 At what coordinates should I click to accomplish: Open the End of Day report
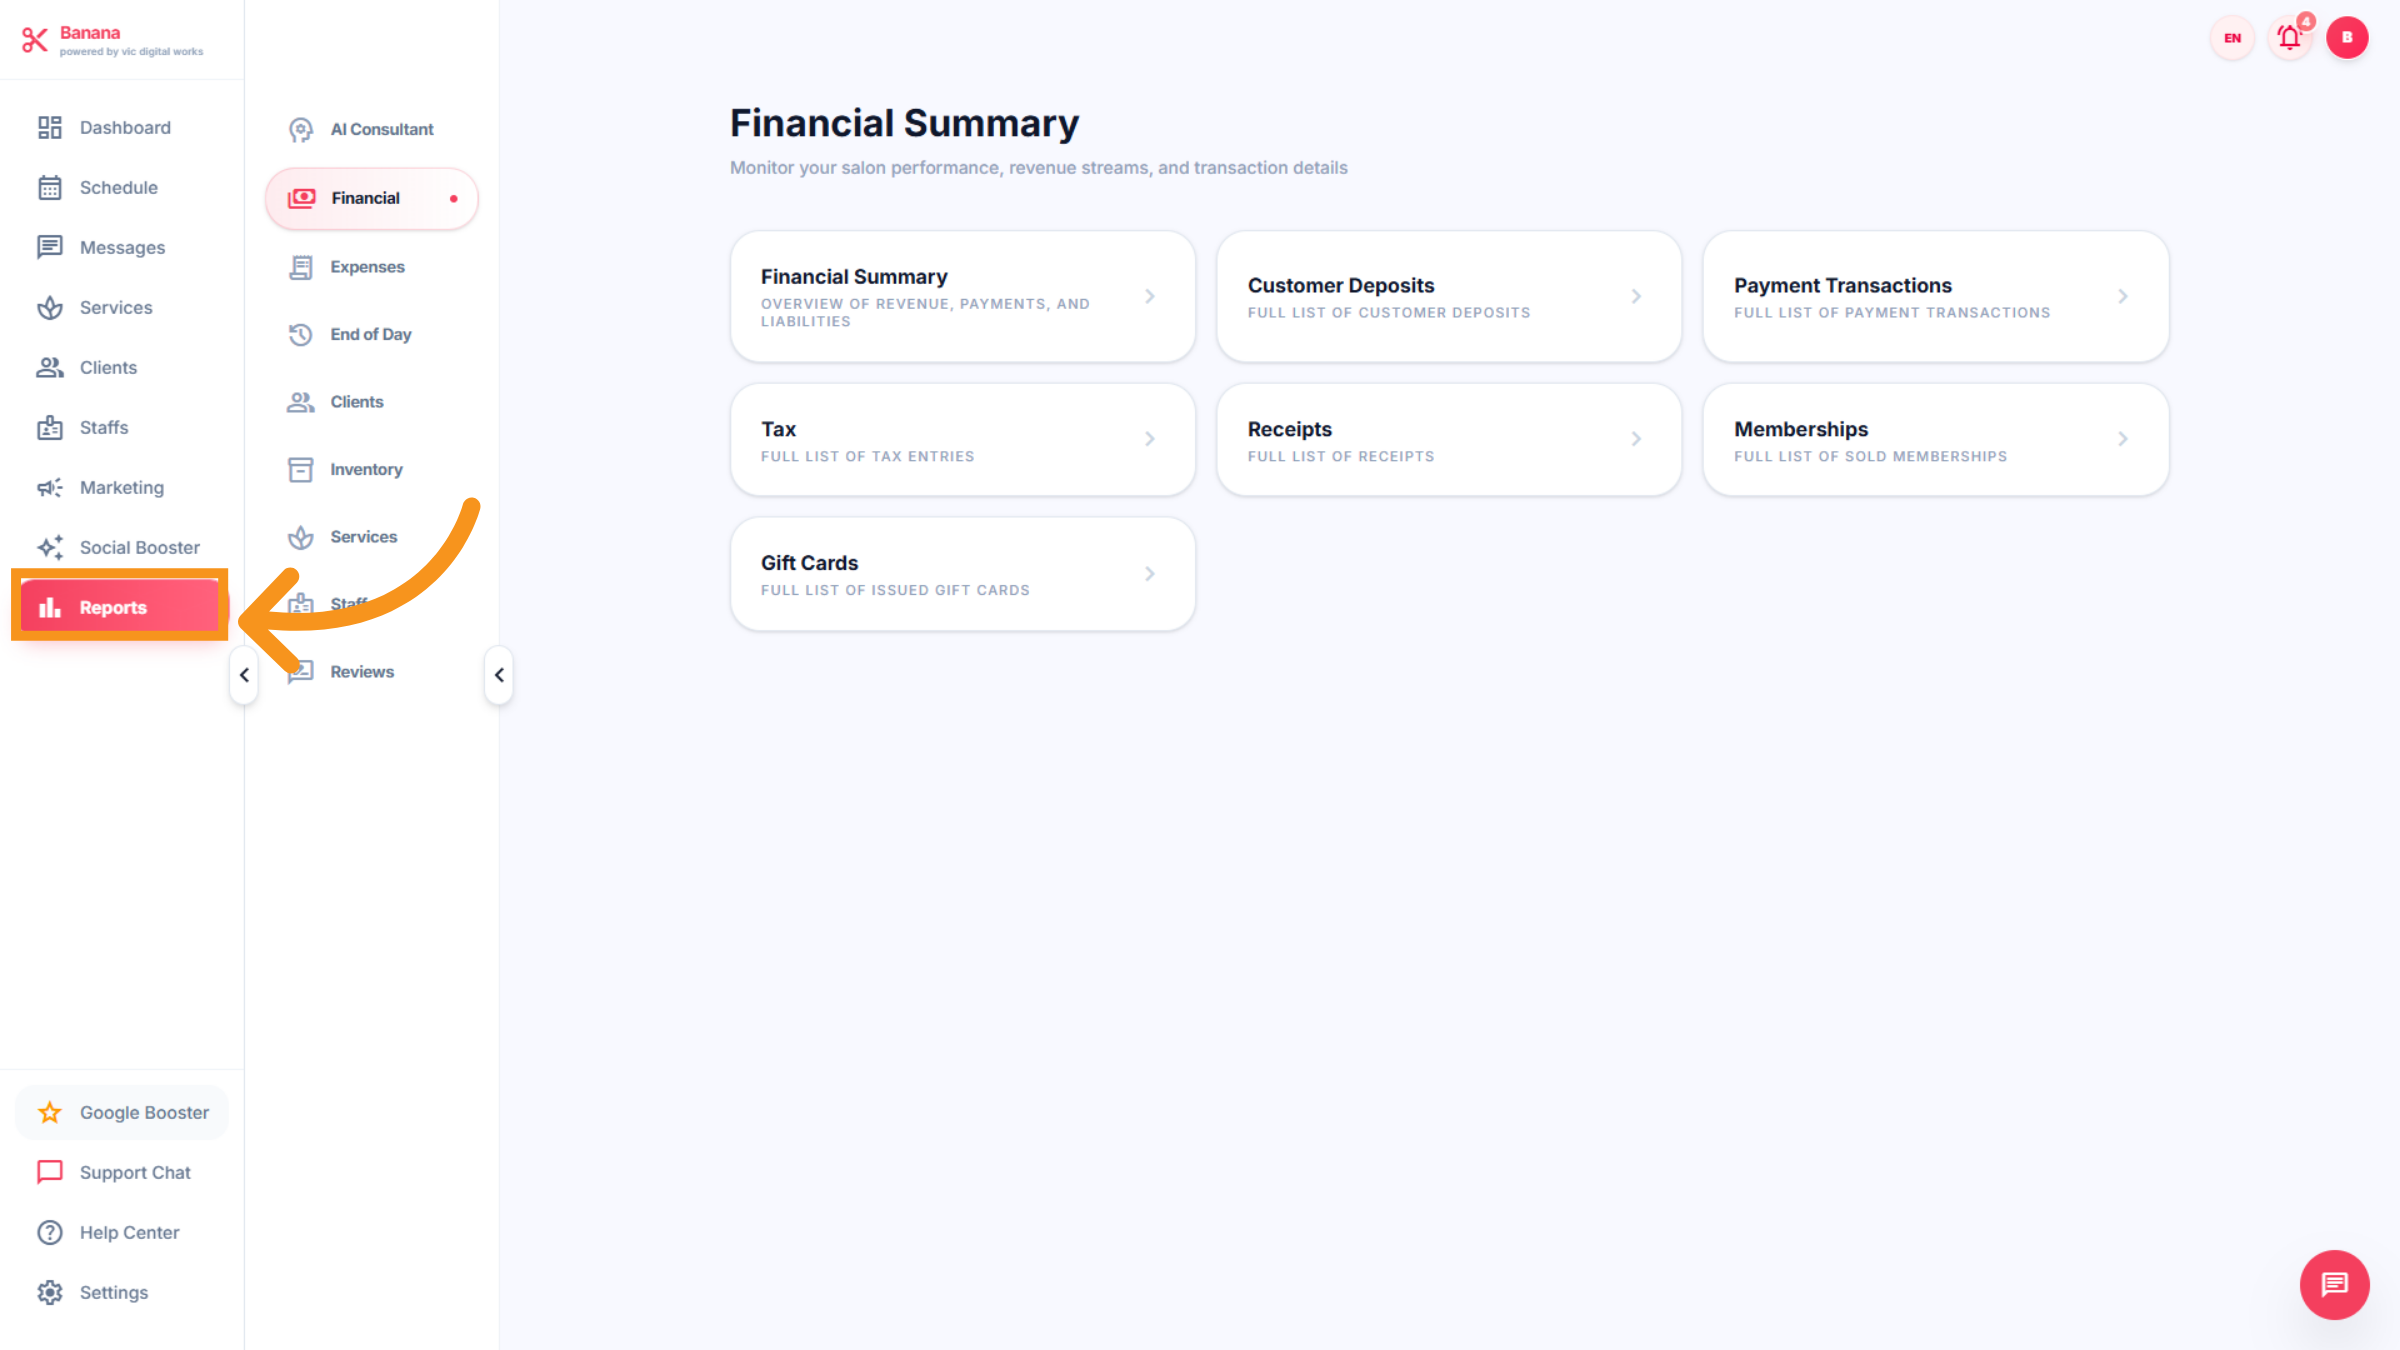370,334
